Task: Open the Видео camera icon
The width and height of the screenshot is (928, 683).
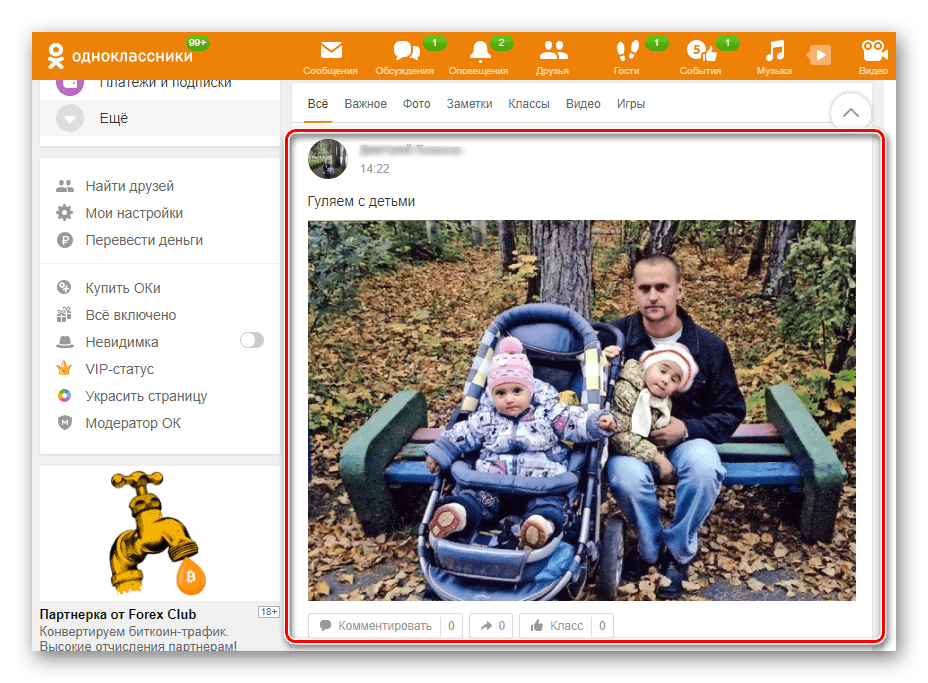Action: (x=874, y=51)
